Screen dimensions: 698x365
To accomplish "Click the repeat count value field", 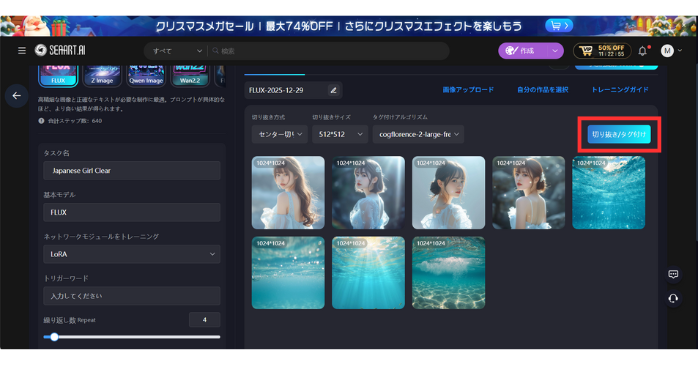I will [205, 320].
